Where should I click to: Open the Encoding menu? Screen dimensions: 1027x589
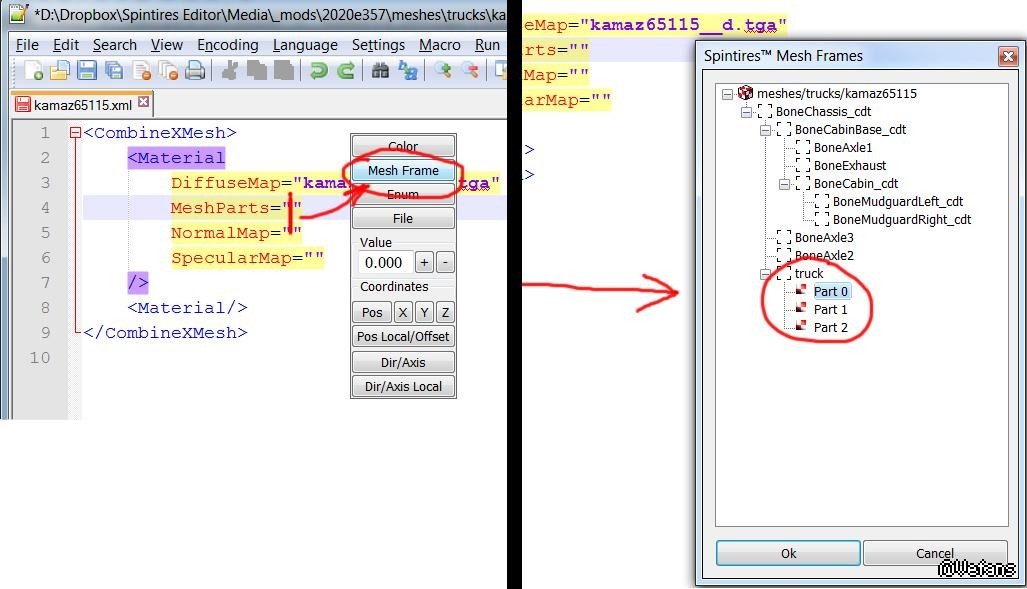(x=227, y=45)
